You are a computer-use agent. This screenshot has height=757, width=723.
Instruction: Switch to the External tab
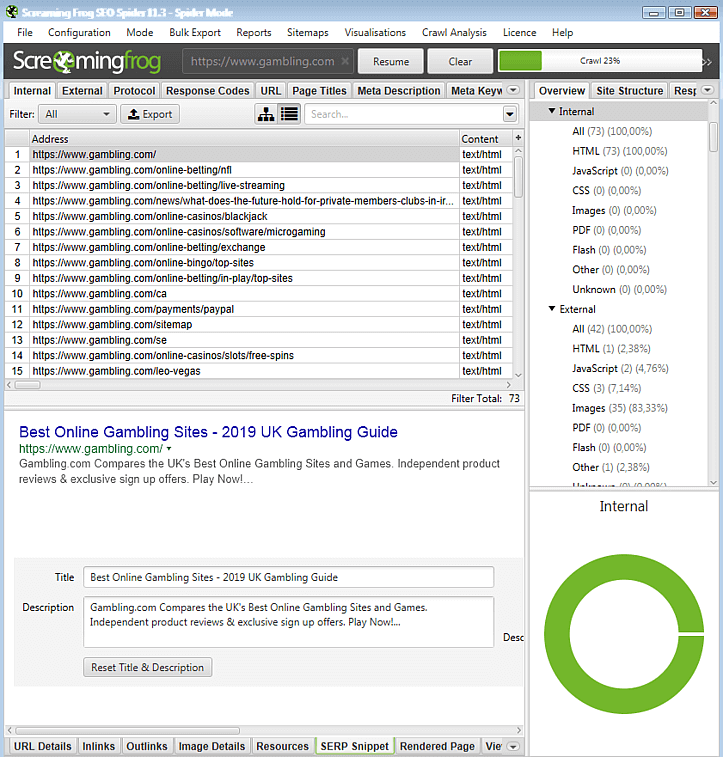point(82,91)
